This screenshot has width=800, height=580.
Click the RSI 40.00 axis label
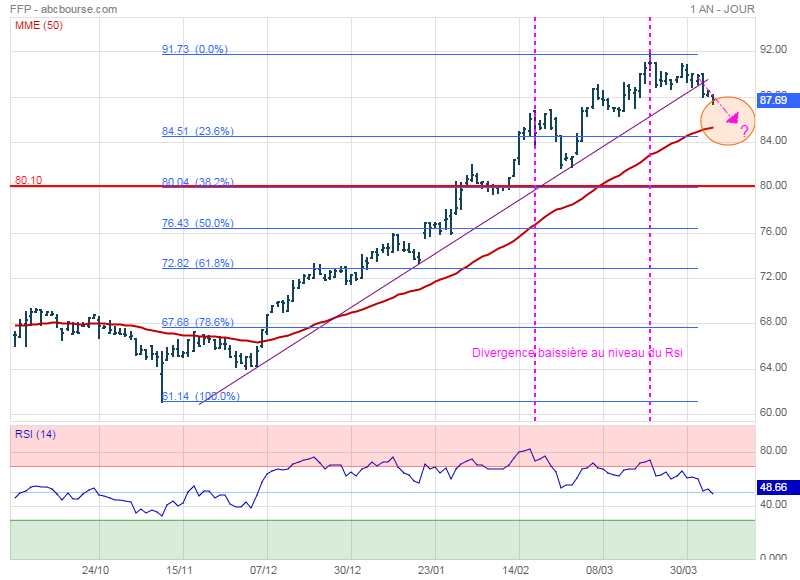pos(773,504)
